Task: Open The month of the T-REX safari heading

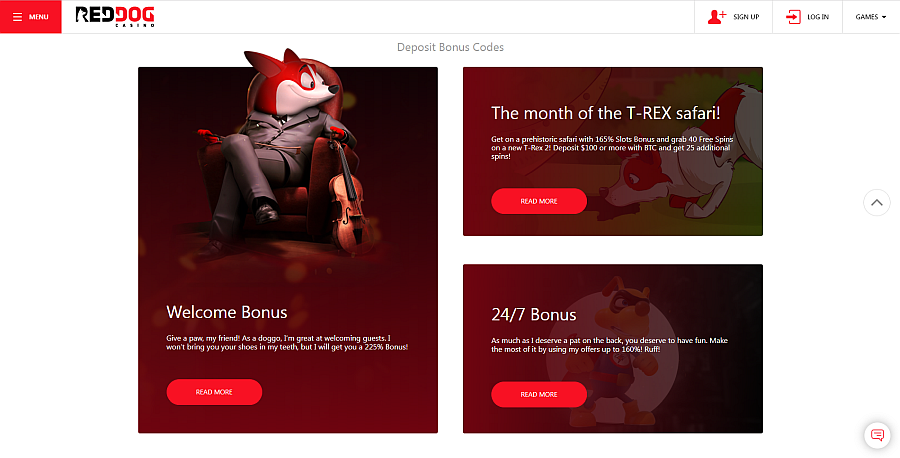Action: click(x=606, y=113)
